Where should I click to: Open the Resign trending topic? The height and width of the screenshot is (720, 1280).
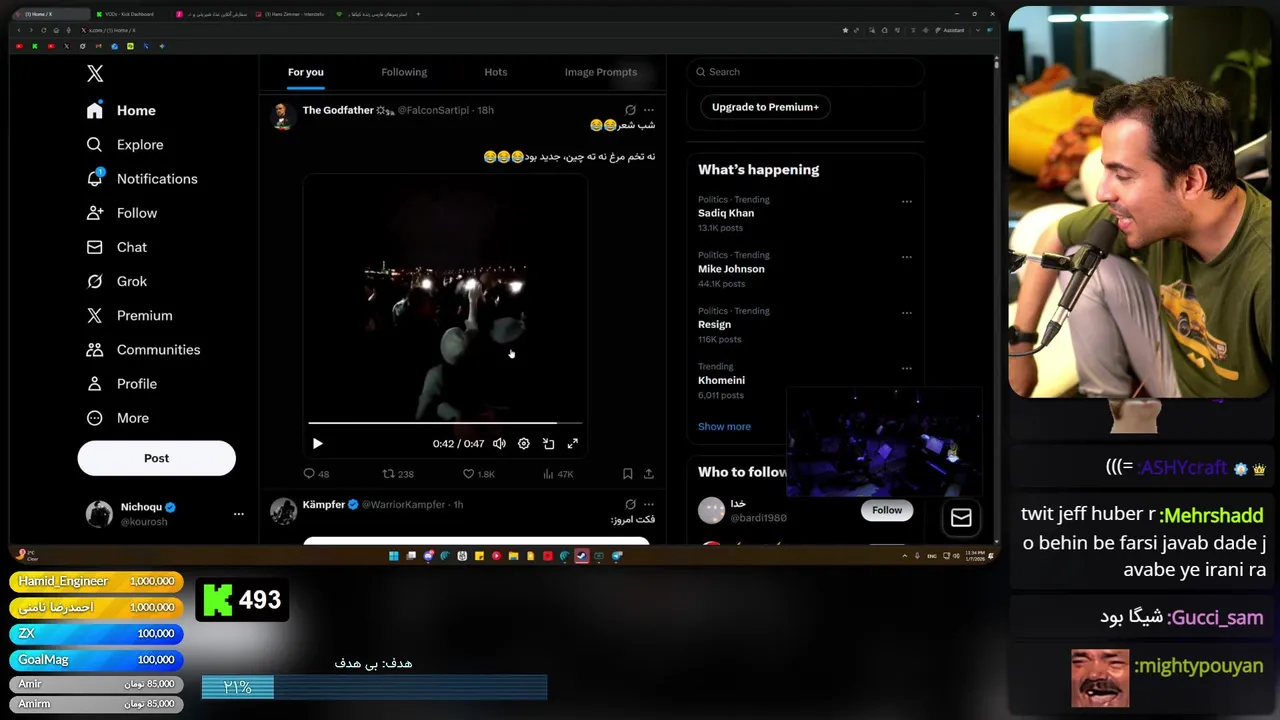coord(714,324)
